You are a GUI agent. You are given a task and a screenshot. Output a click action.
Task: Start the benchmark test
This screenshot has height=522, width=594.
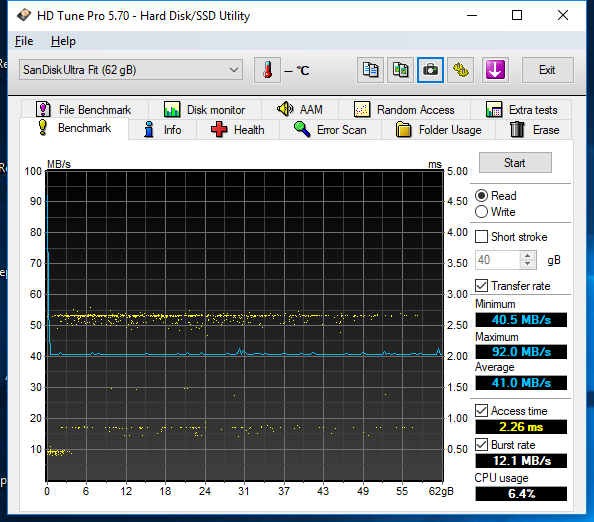coord(515,163)
